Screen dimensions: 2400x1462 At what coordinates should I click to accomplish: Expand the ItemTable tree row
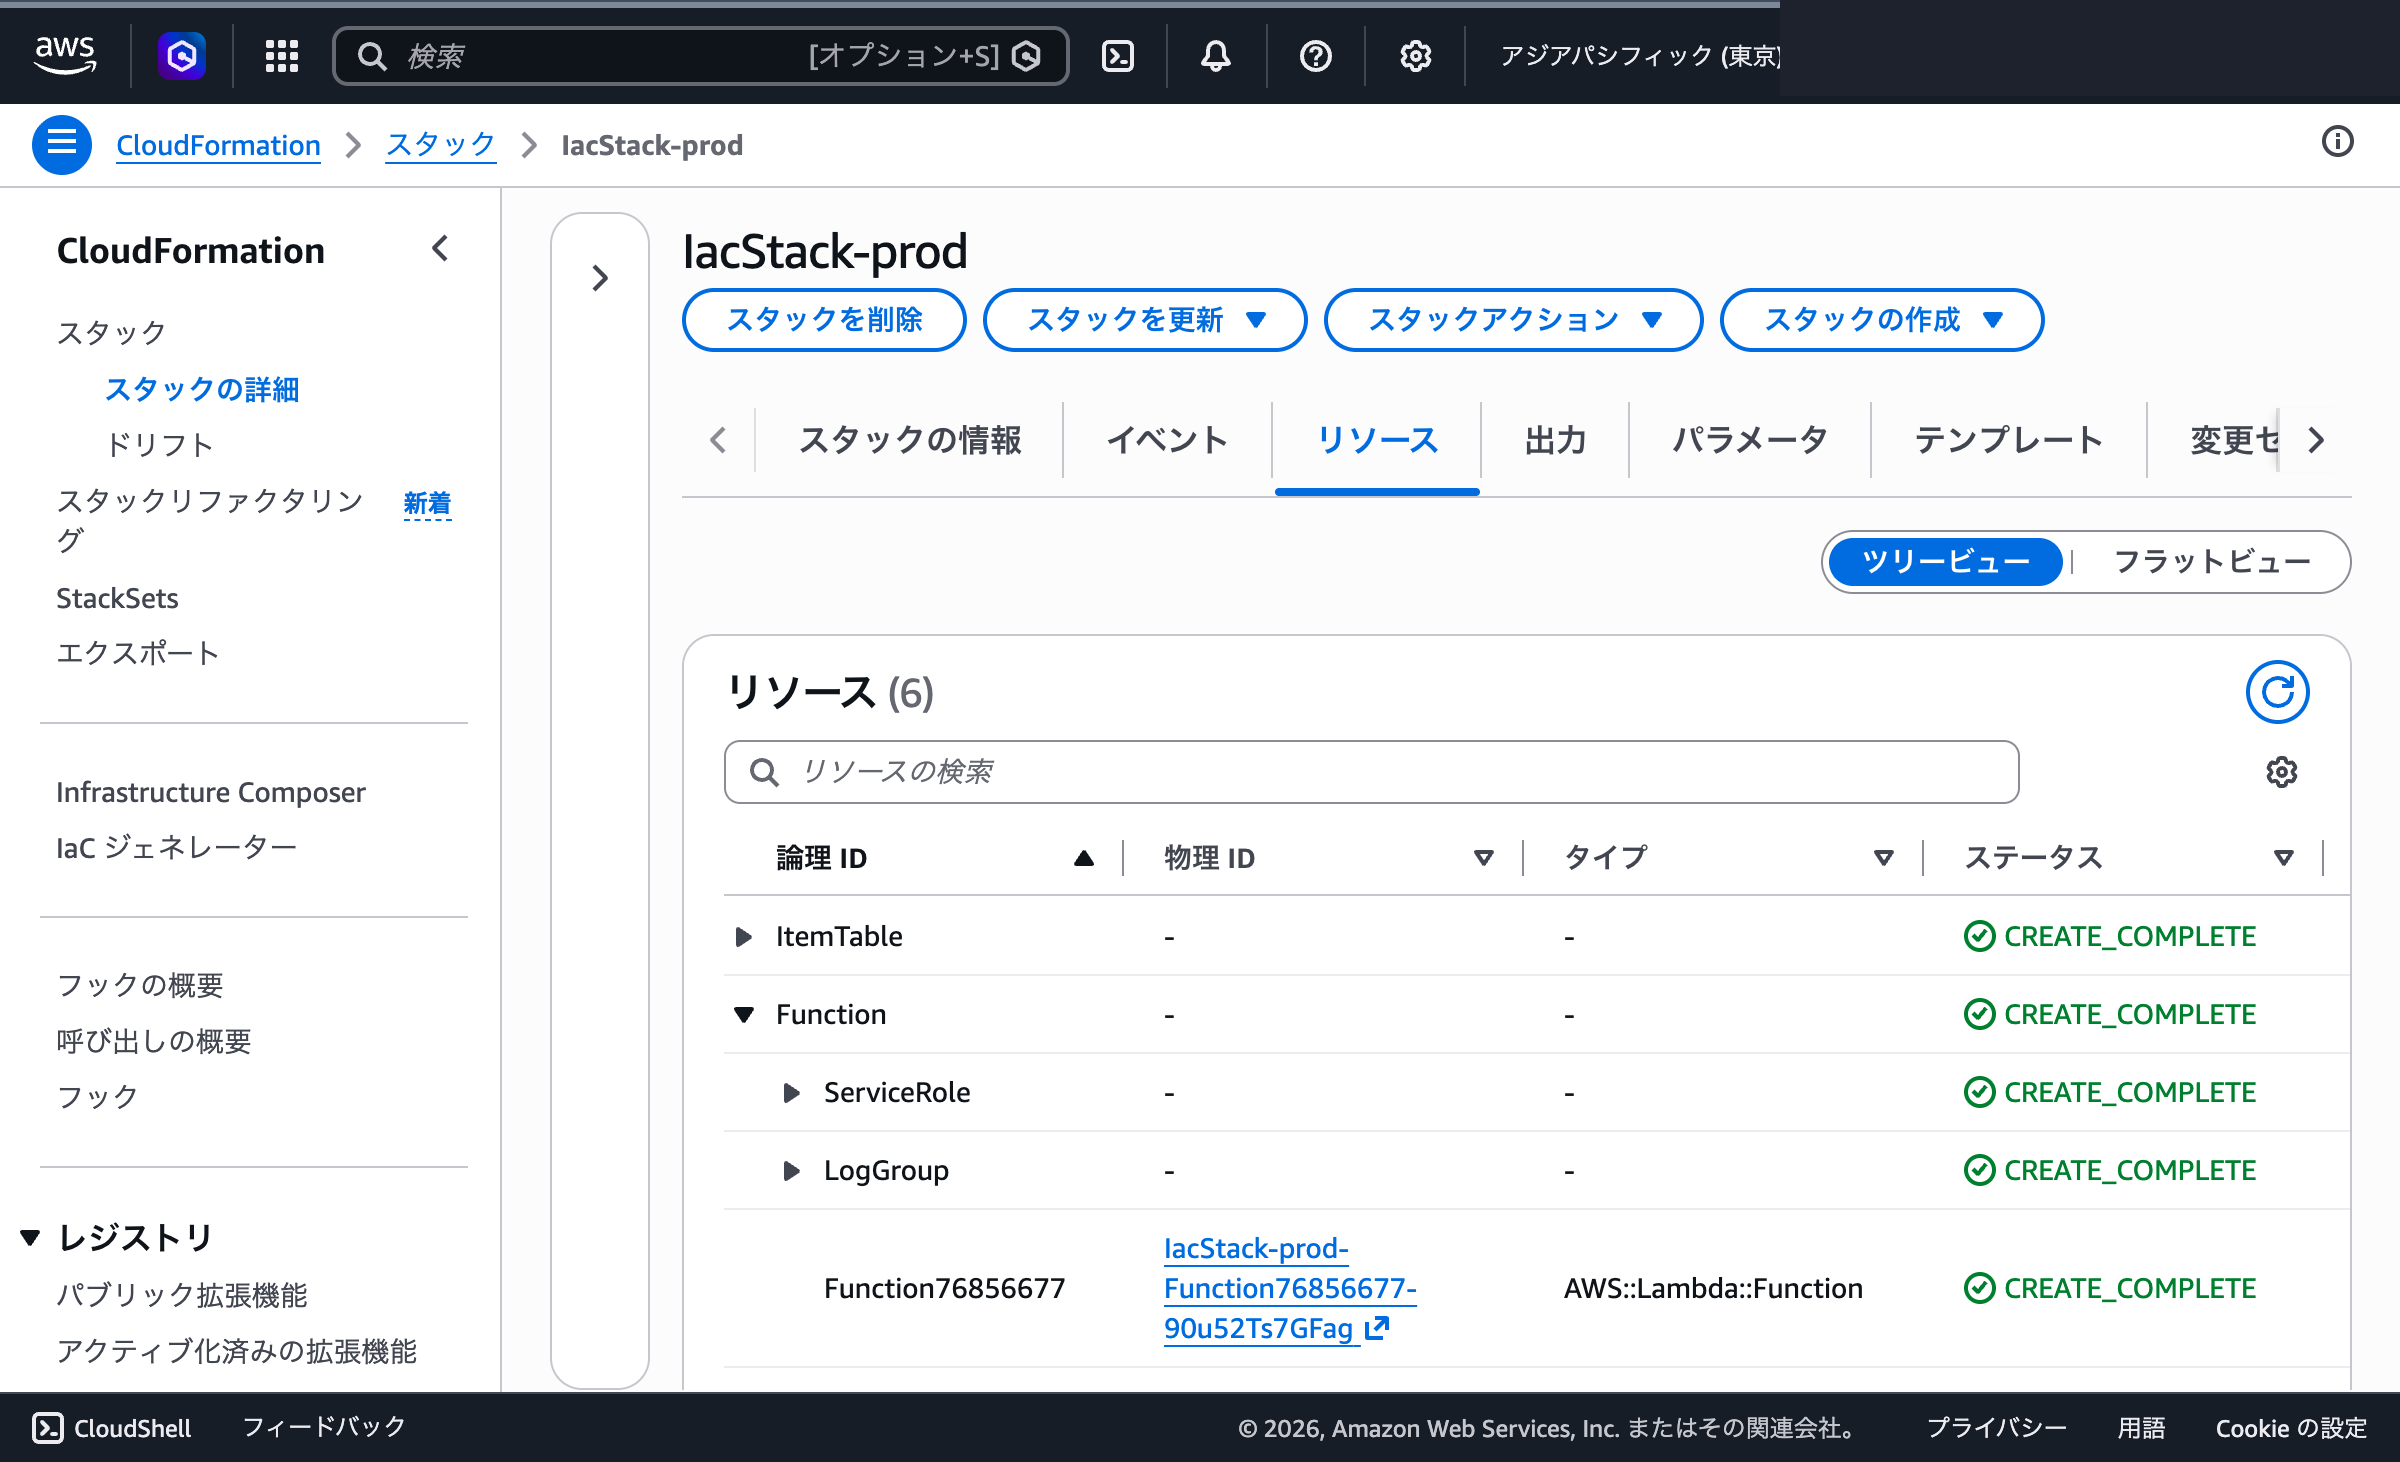click(x=743, y=937)
